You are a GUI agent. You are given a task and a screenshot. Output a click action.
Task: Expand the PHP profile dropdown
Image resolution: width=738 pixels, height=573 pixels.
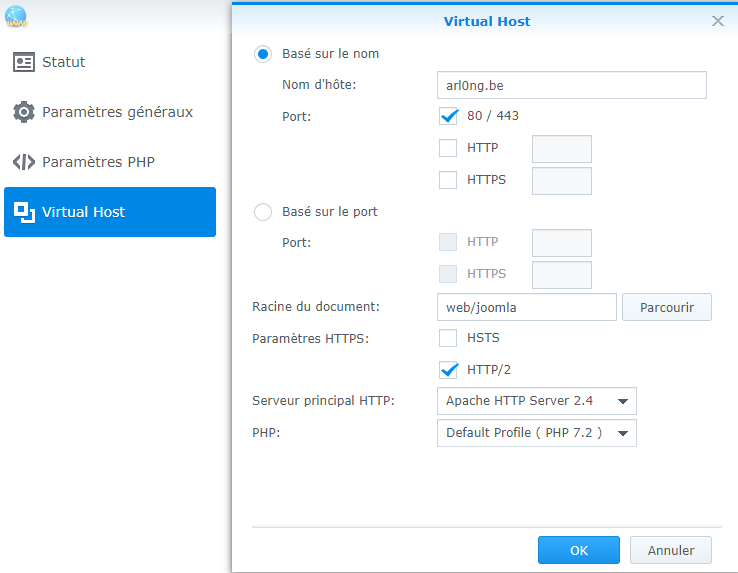point(537,433)
